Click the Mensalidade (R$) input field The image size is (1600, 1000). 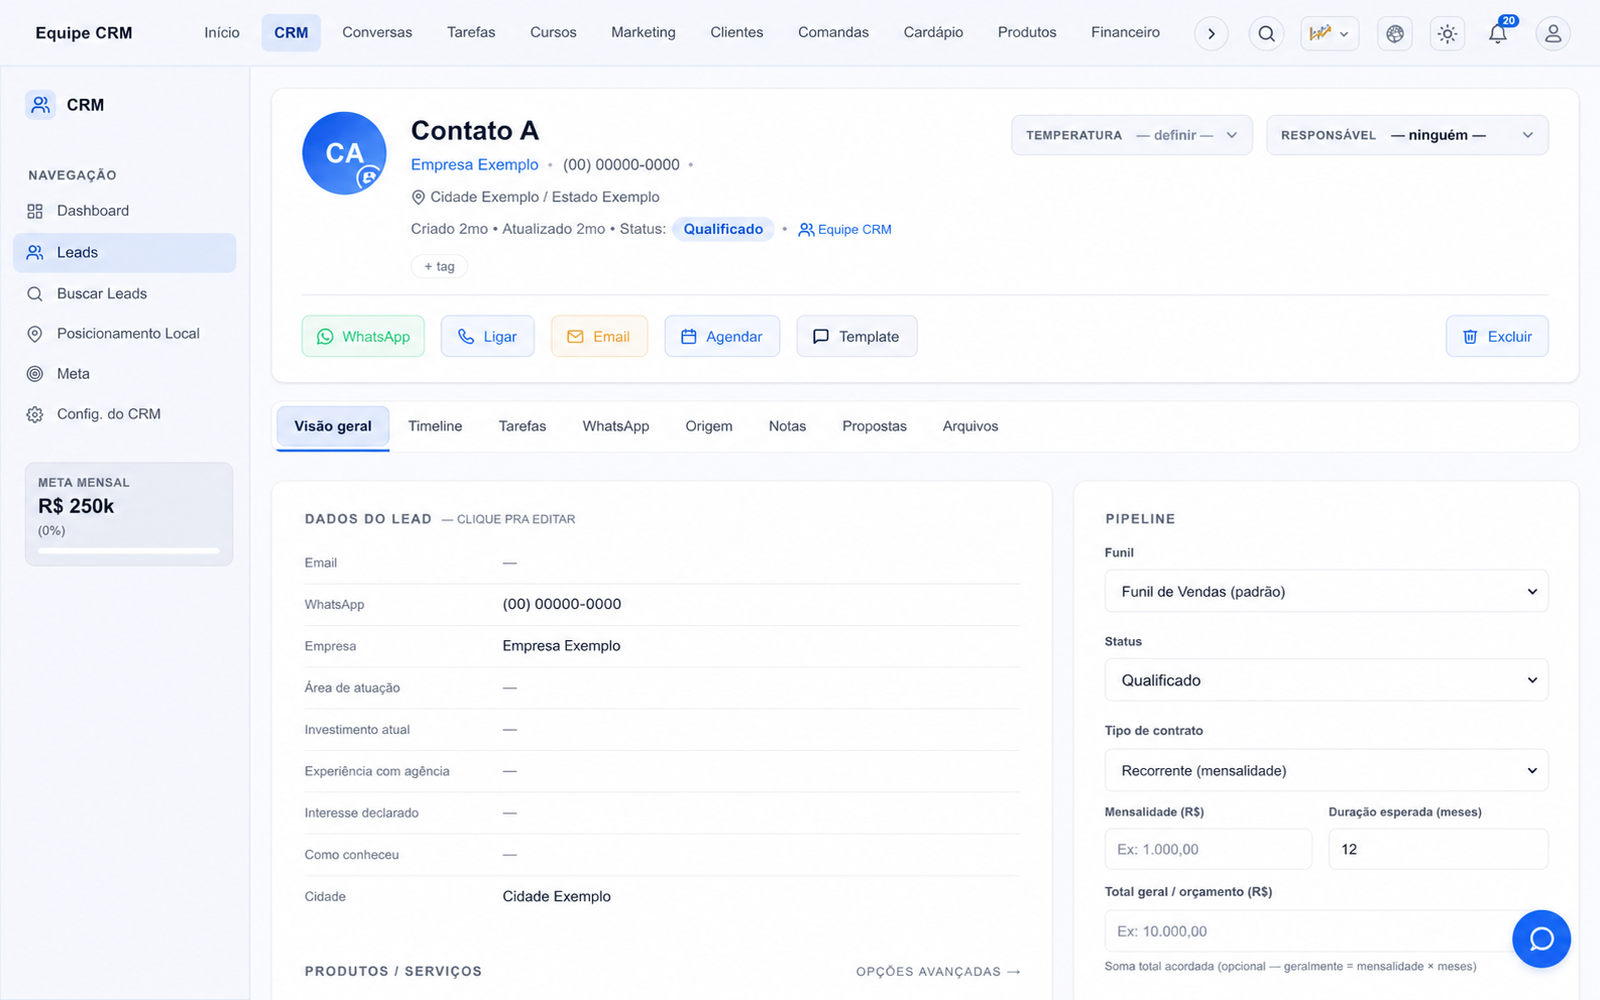click(1208, 850)
